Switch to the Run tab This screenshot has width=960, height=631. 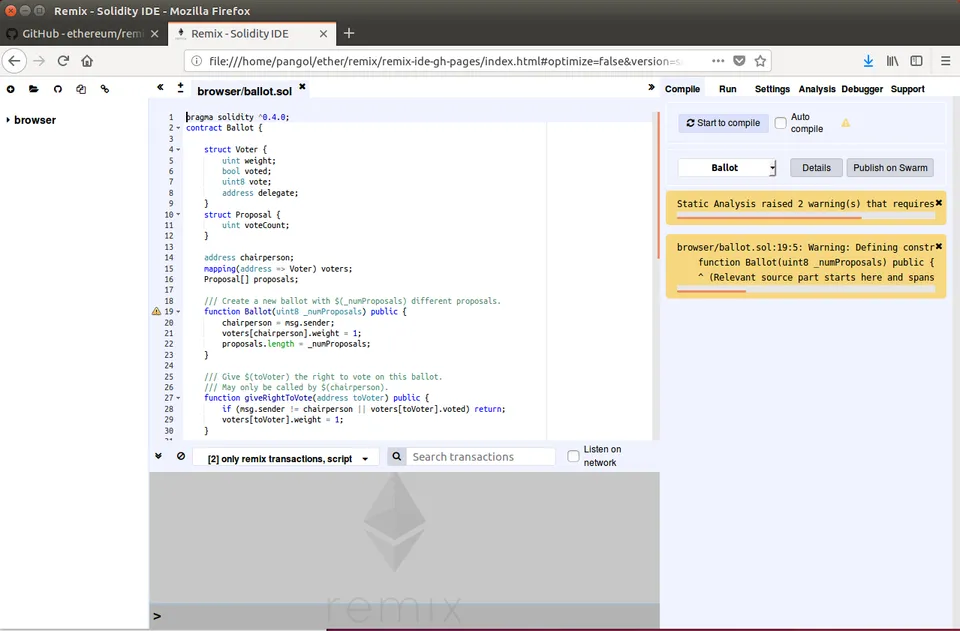pos(727,89)
